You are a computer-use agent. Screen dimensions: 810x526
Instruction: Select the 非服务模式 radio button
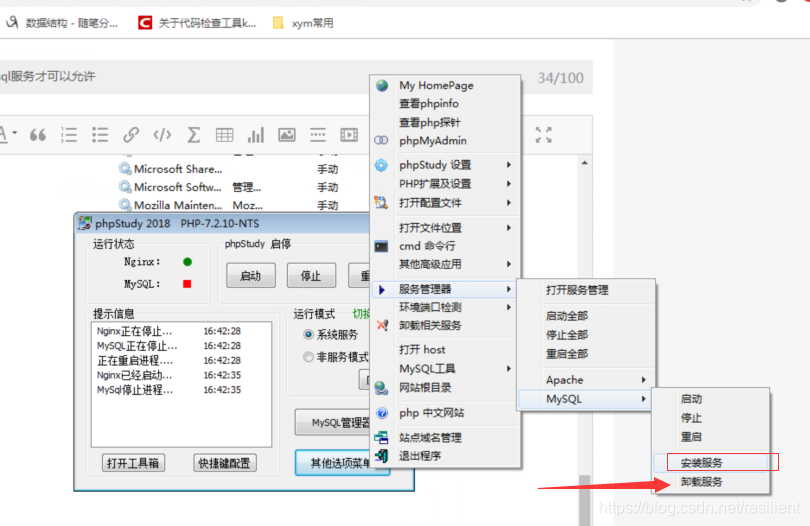pos(308,357)
